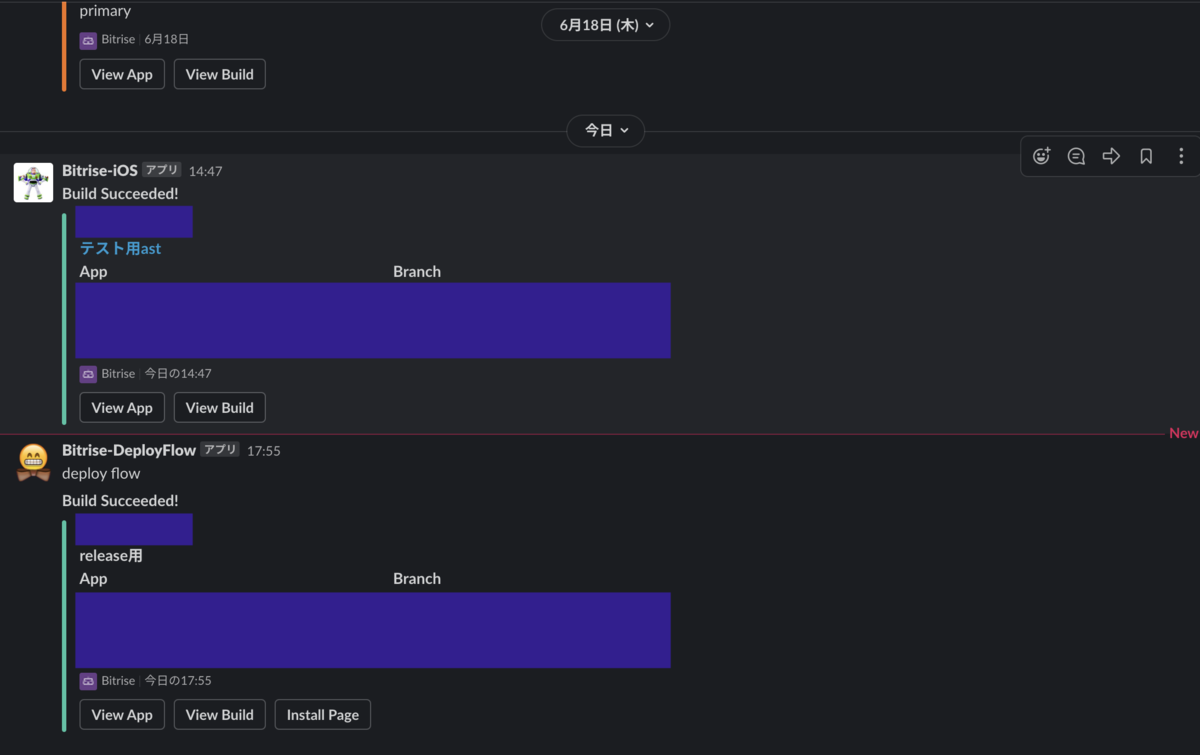
Task: Click the Bitrise-DeployFlow sender name
Action: [x=129, y=451]
